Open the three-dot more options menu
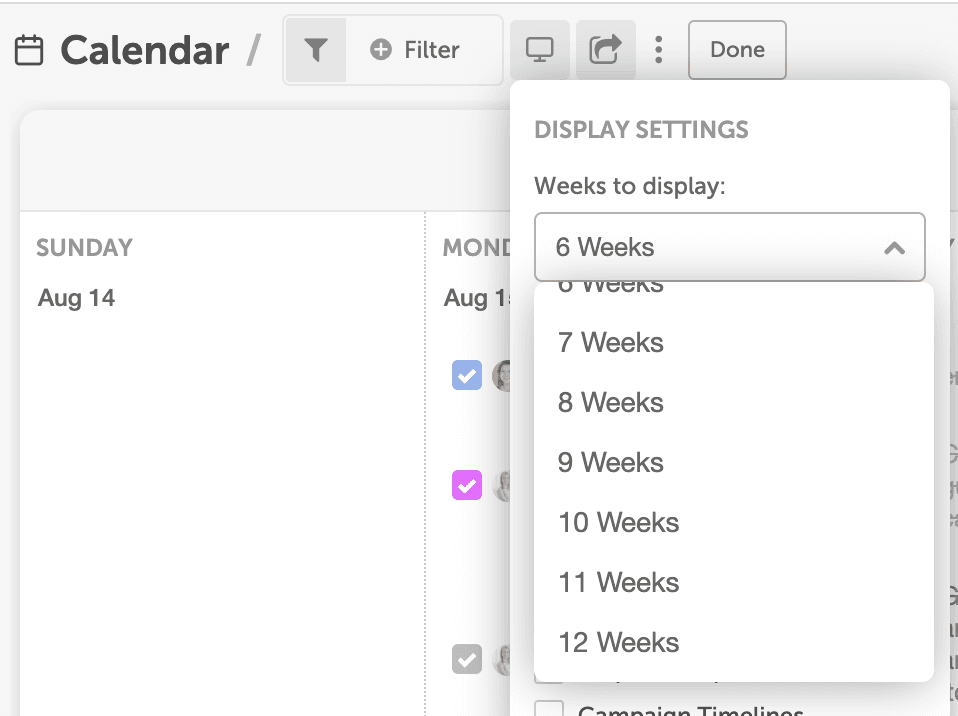This screenshot has width=958, height=716. point(658,50)
